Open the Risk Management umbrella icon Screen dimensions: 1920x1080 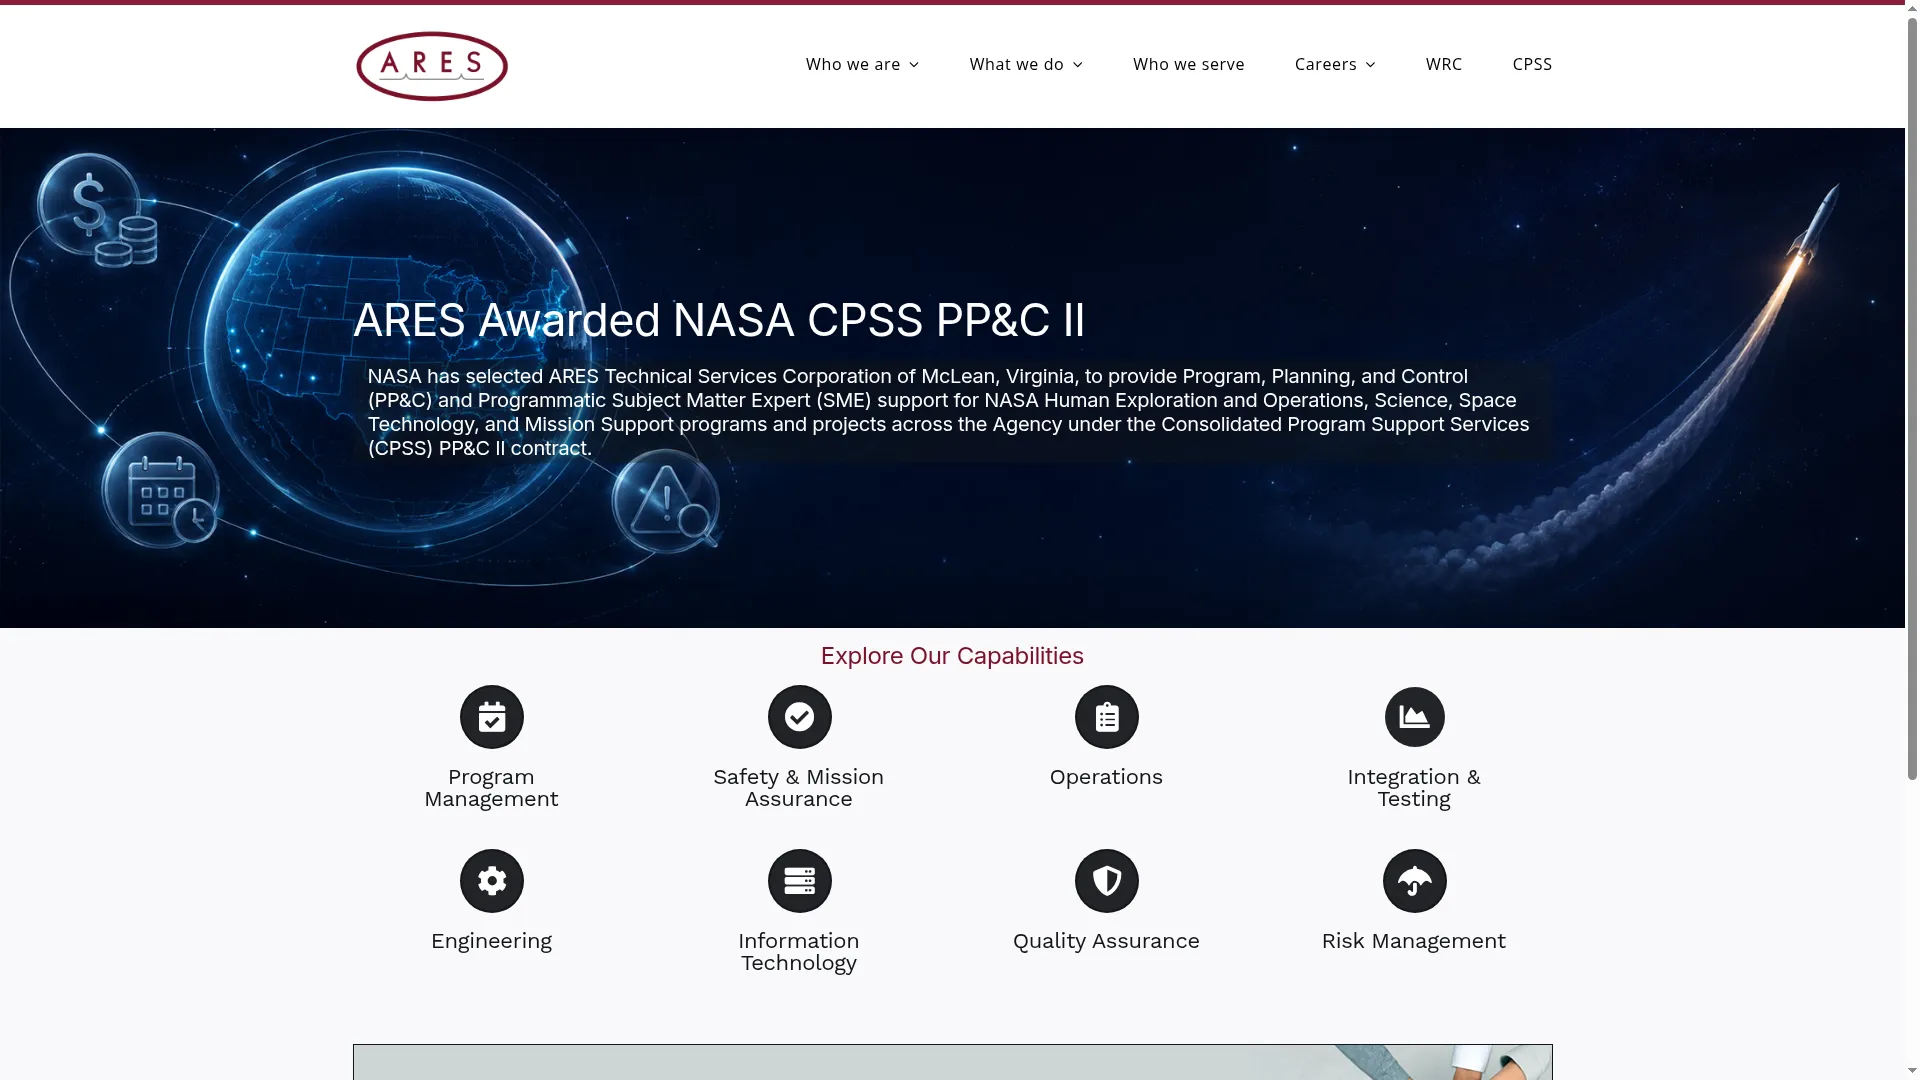tap(1414, 881)
